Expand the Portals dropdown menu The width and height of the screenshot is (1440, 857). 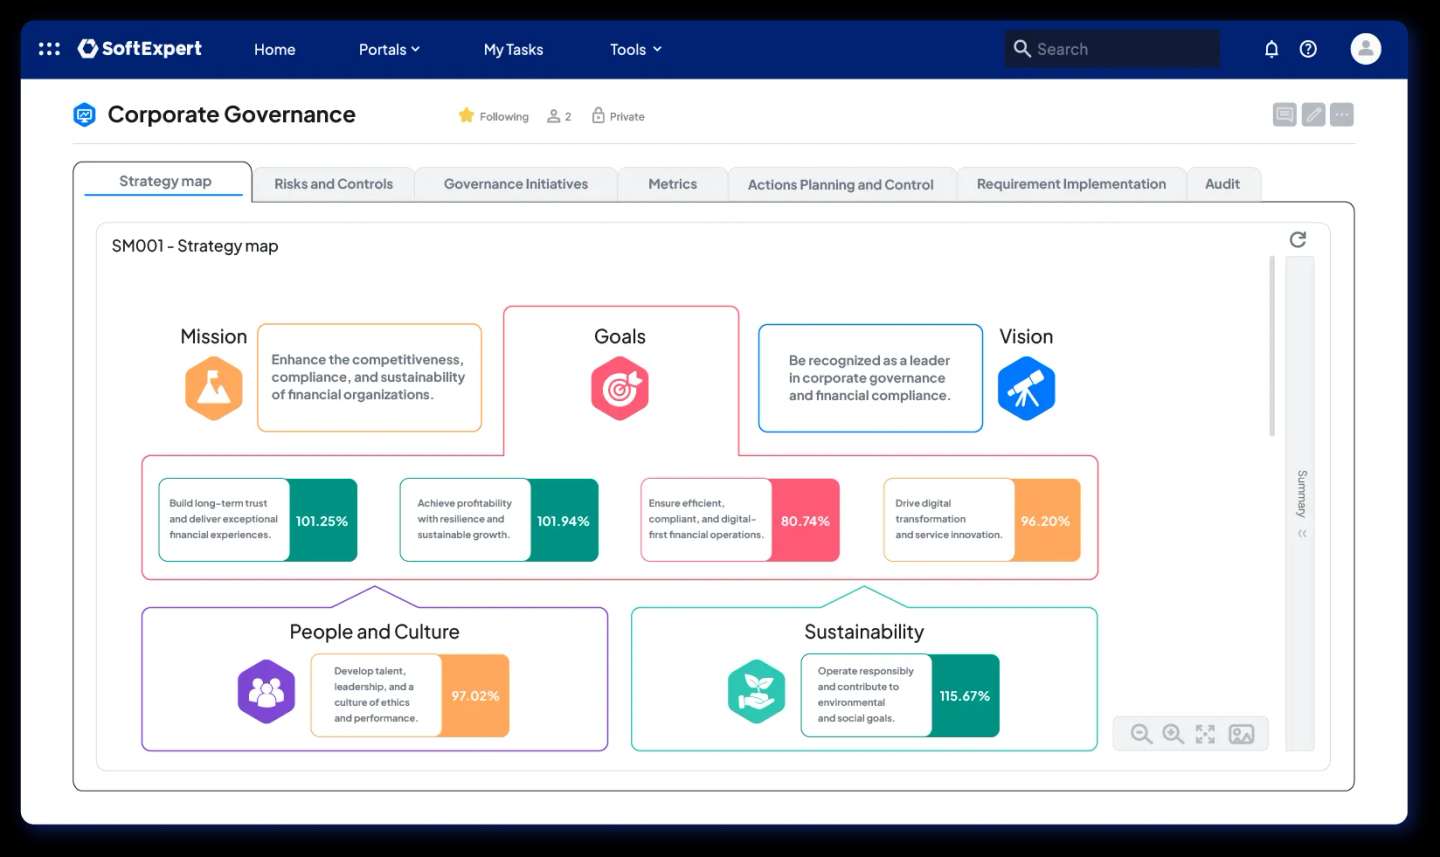(x=389, y=49)
